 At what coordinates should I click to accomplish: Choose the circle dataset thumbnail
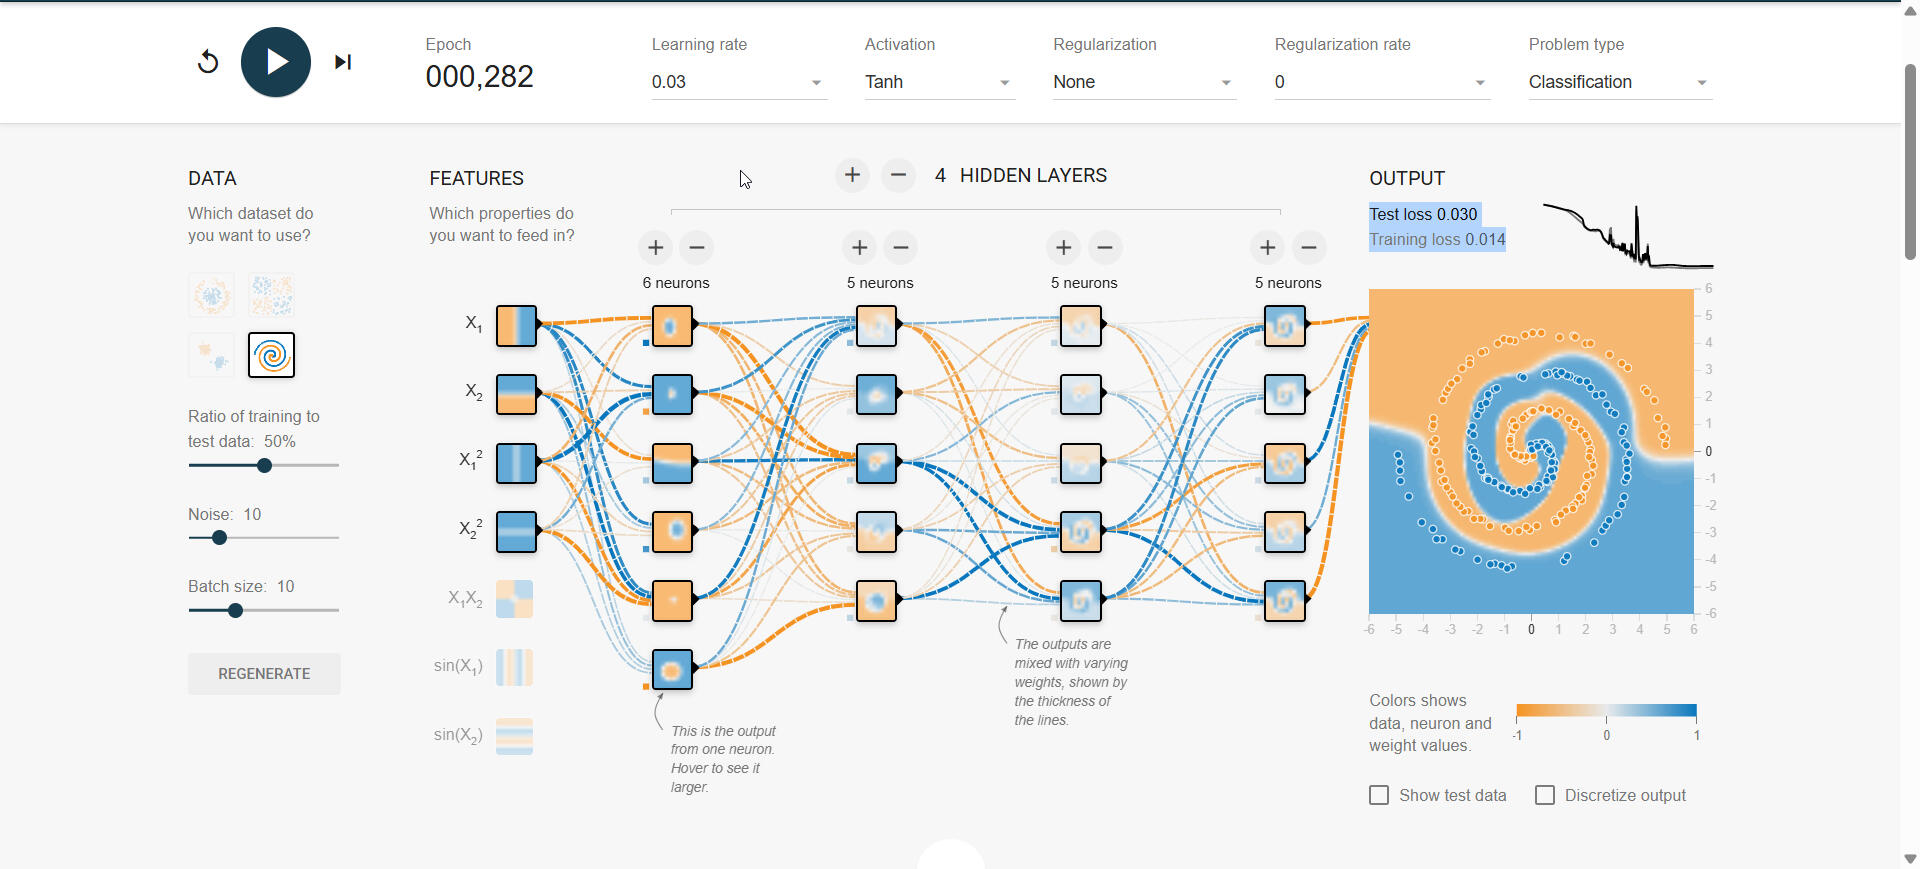212,295
